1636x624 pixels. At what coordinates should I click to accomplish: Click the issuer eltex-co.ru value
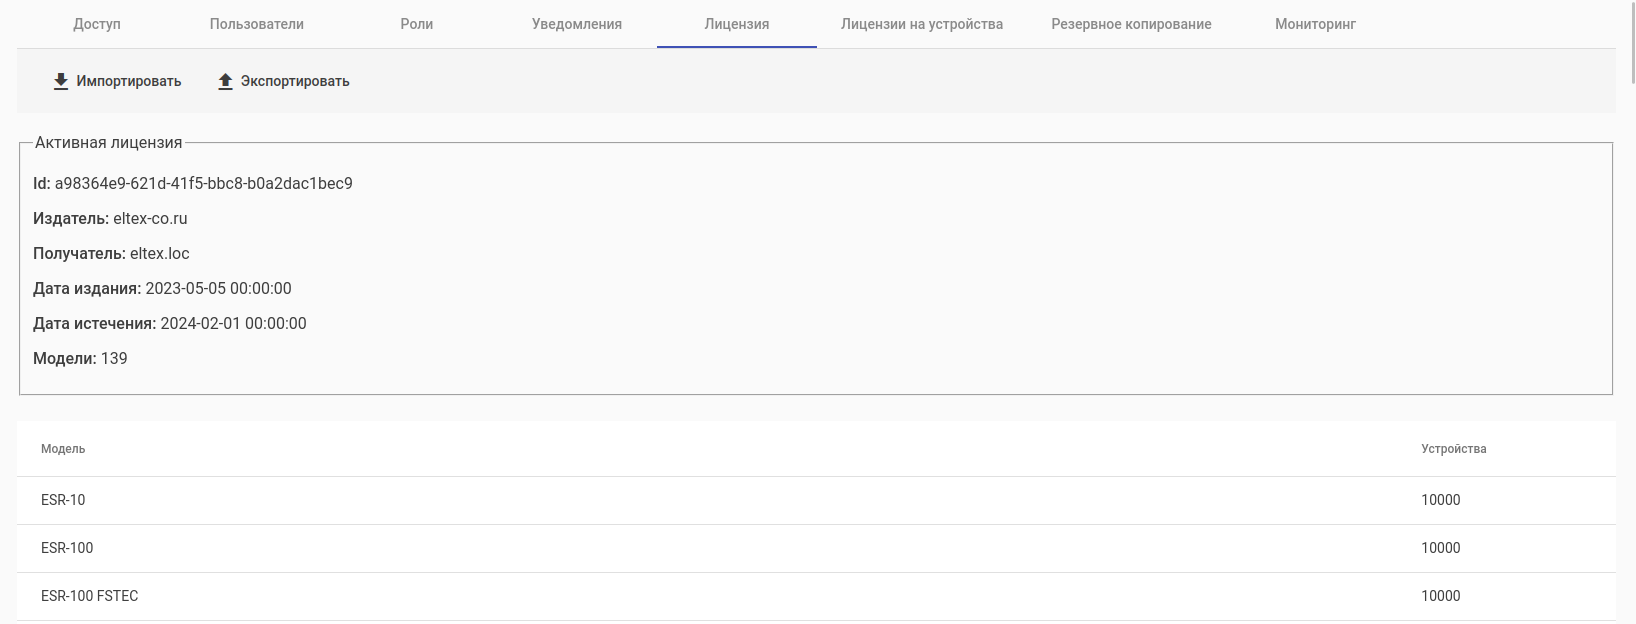click(x=150, y=219)
